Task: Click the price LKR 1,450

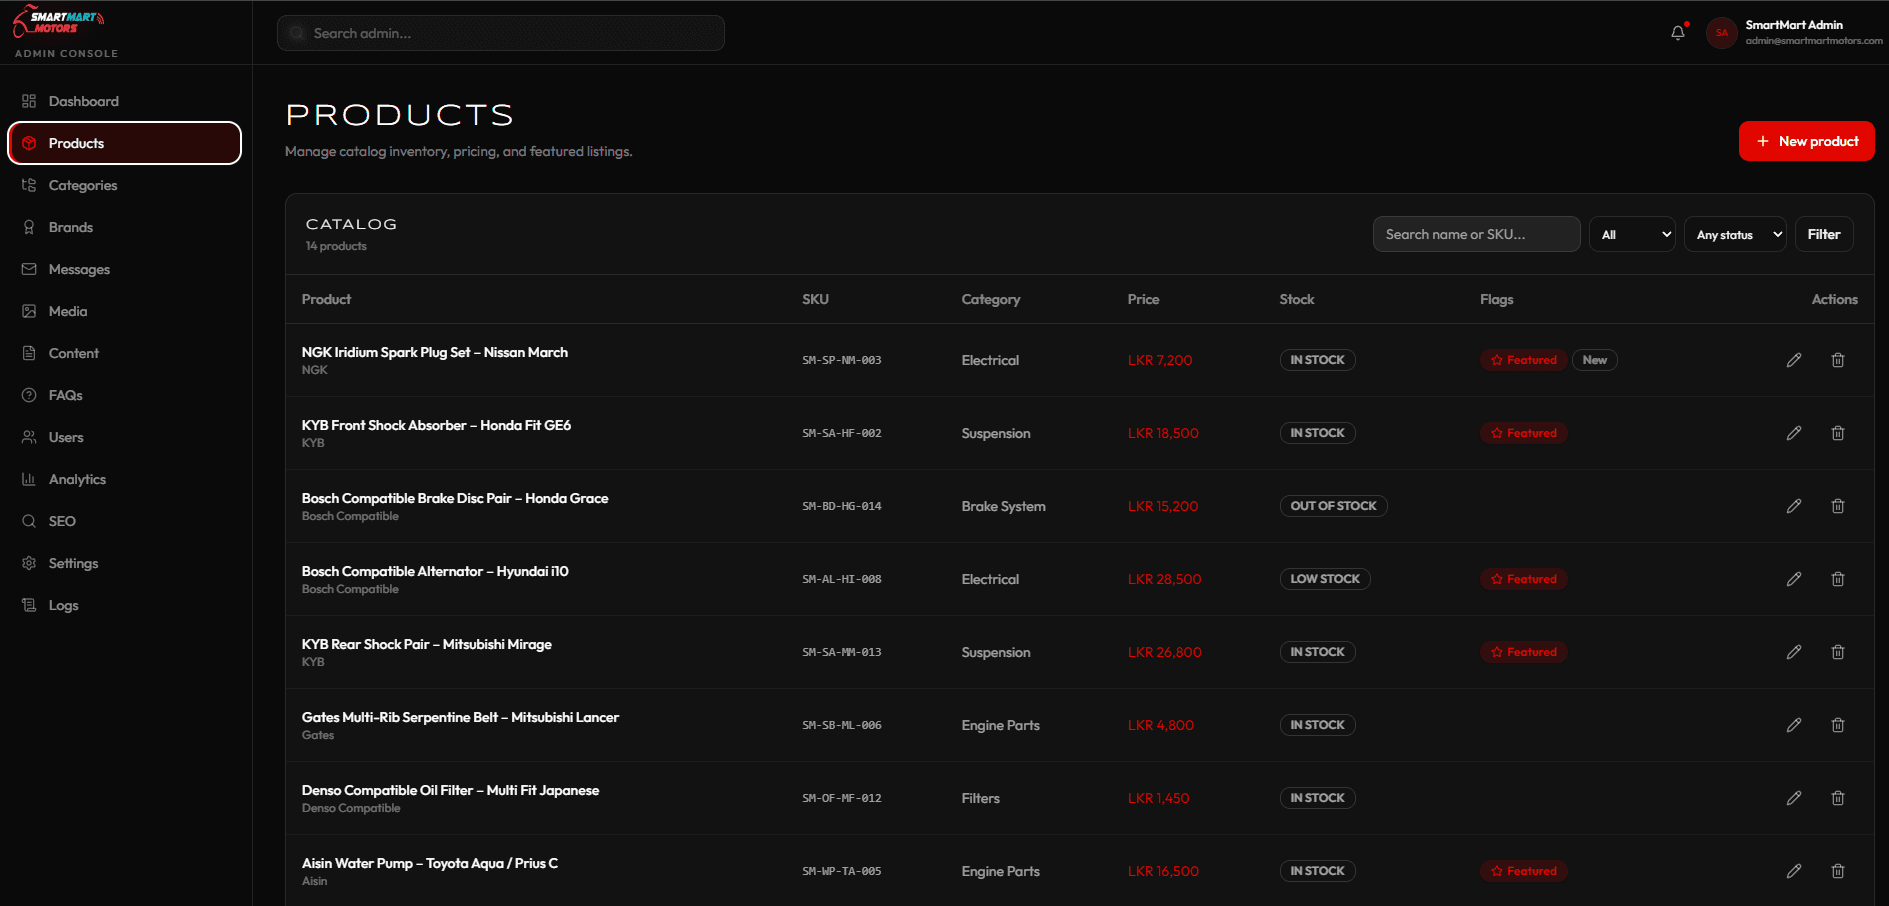Action: tap(1159, 798)
